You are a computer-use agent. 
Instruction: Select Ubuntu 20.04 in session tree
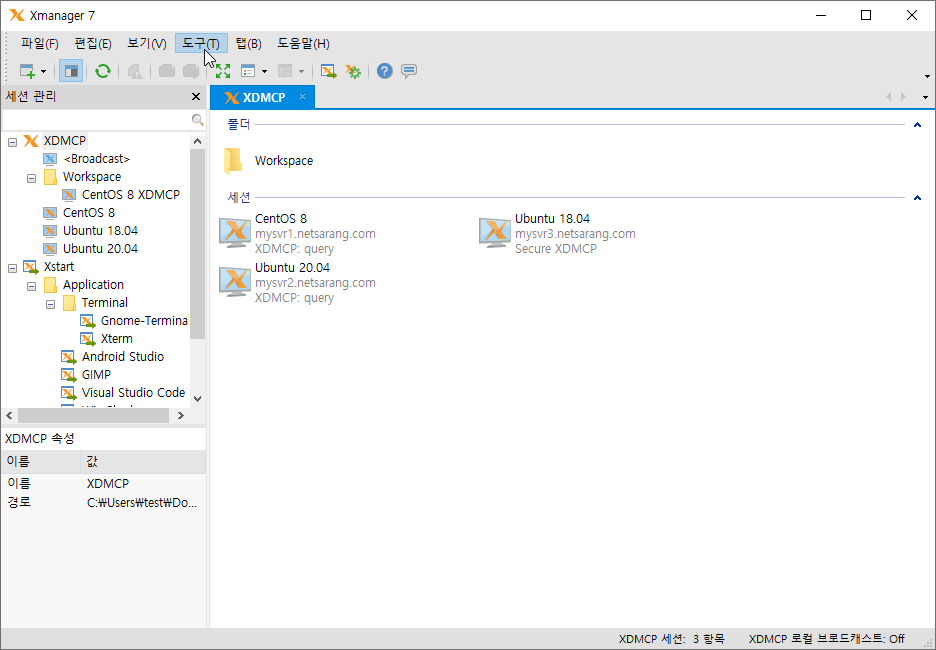[100, 248]
